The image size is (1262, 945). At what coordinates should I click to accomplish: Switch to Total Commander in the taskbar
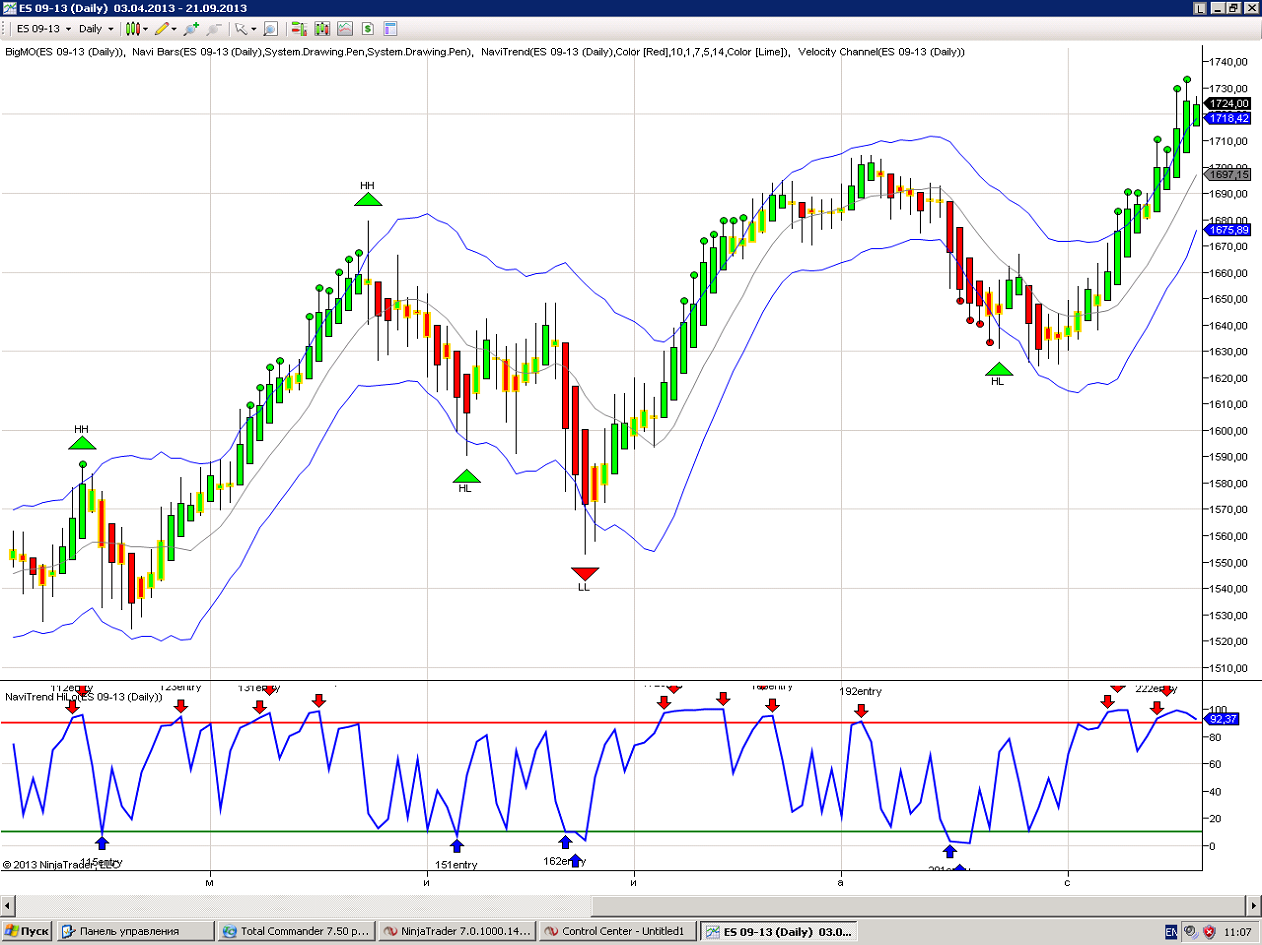pyautogui.click(x=297, y=931)
